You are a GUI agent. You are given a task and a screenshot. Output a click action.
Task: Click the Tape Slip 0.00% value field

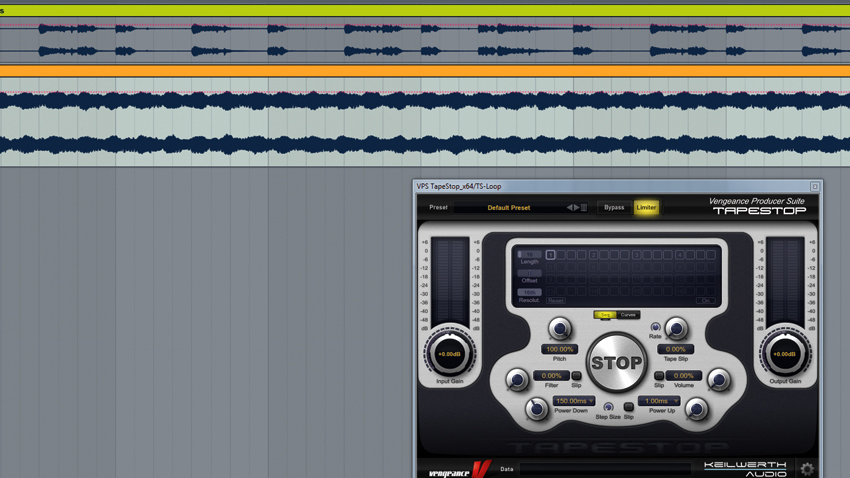pyautogui.click(x=675, y=350)
